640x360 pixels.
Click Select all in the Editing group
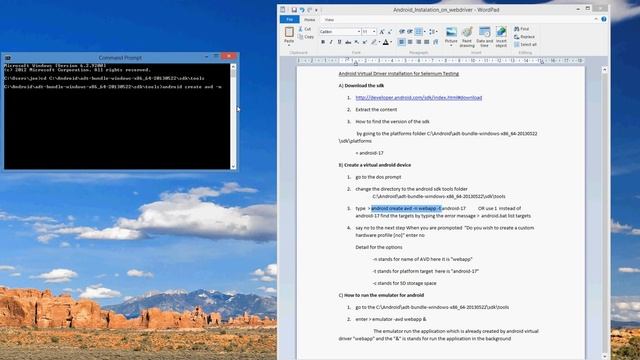click(x=525, y=44)
